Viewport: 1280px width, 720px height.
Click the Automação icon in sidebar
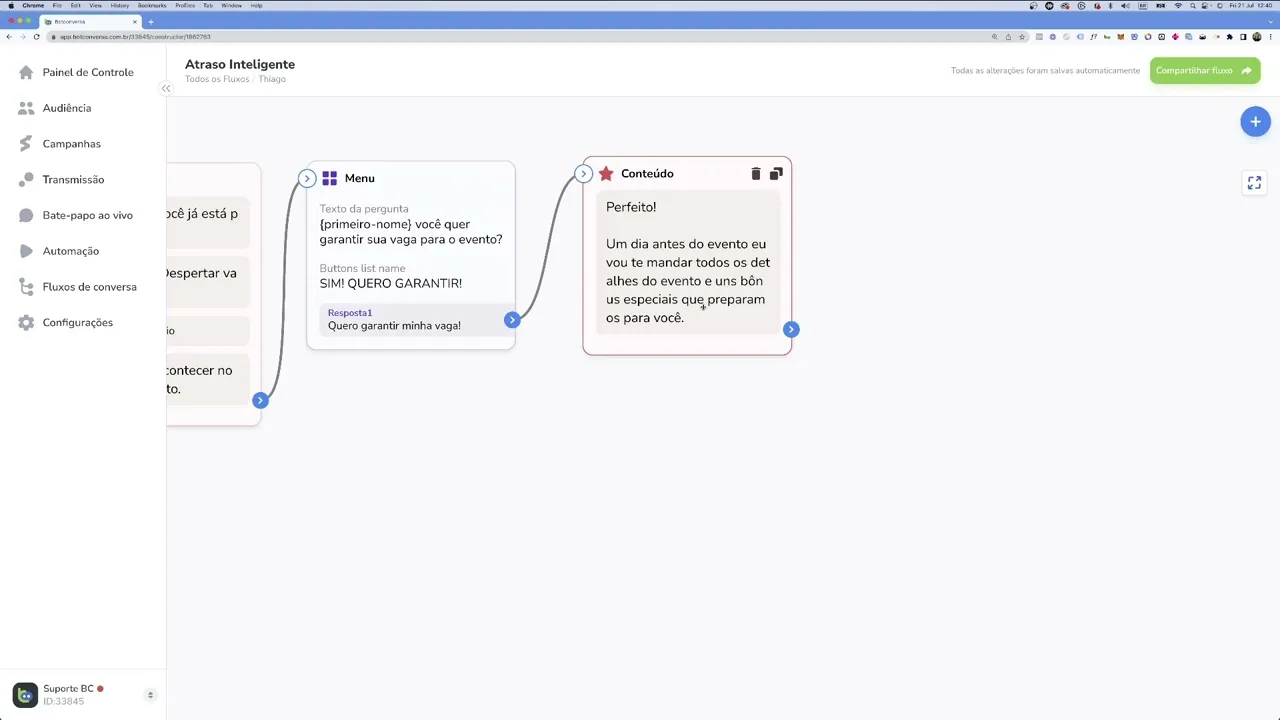pos(26,251)
